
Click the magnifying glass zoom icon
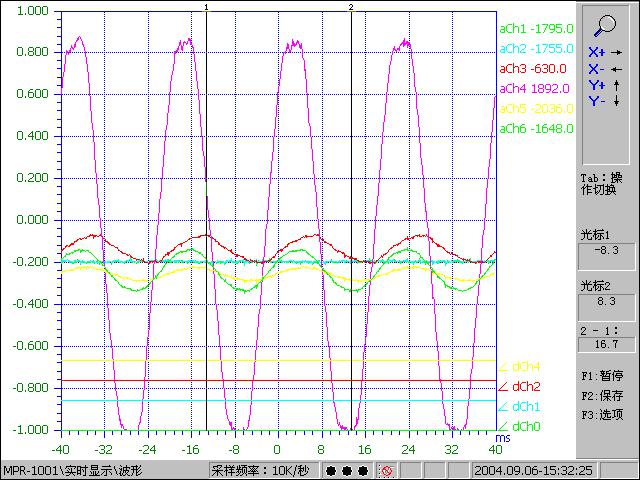(x=606, y=27)
